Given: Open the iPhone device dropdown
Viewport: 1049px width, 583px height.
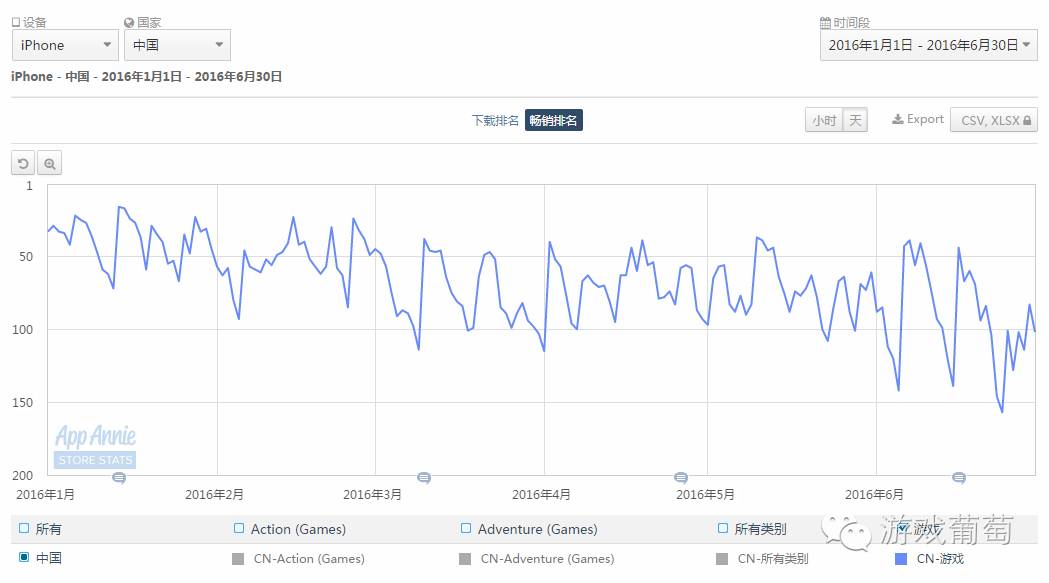Looking at the screenshot, I should pos(66,45).
